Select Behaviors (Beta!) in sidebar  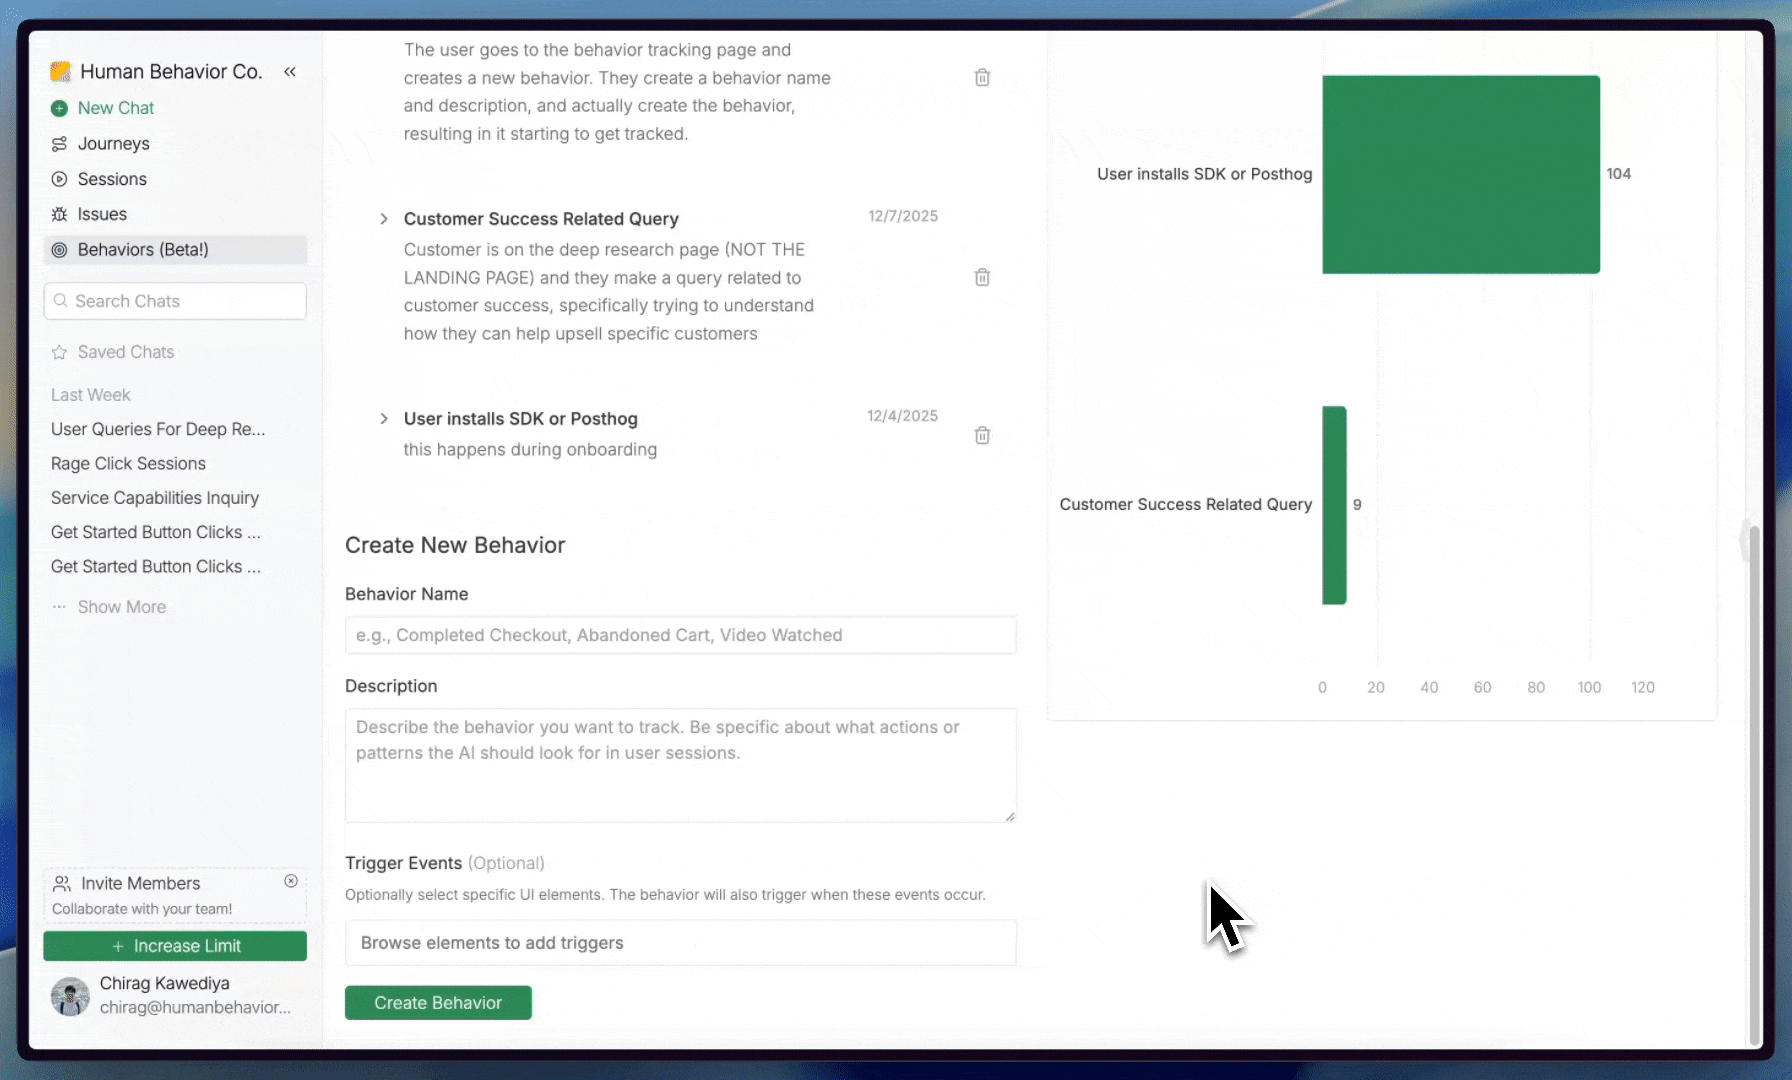[x=143, y=250]
